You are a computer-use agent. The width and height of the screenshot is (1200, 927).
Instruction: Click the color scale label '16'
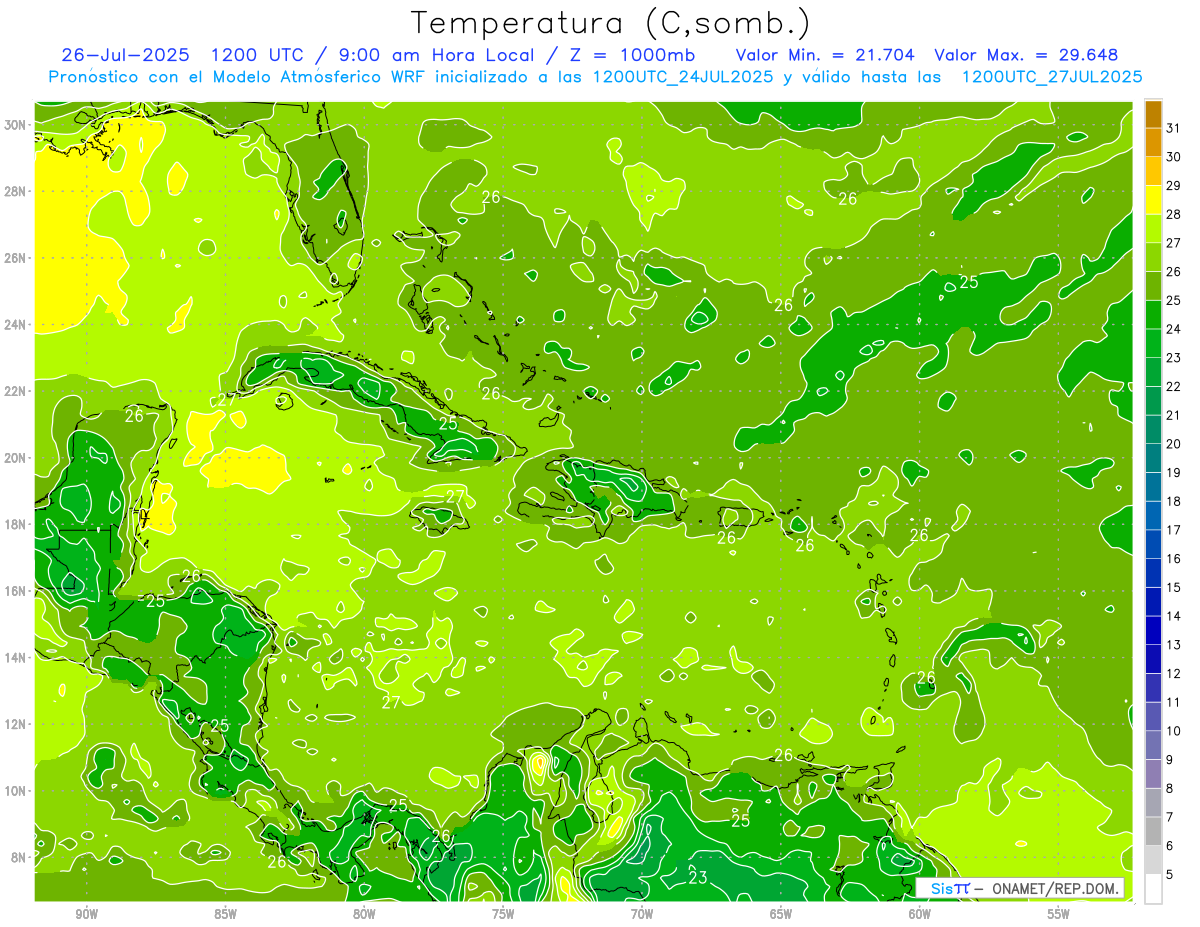(x=1173, y=558)
